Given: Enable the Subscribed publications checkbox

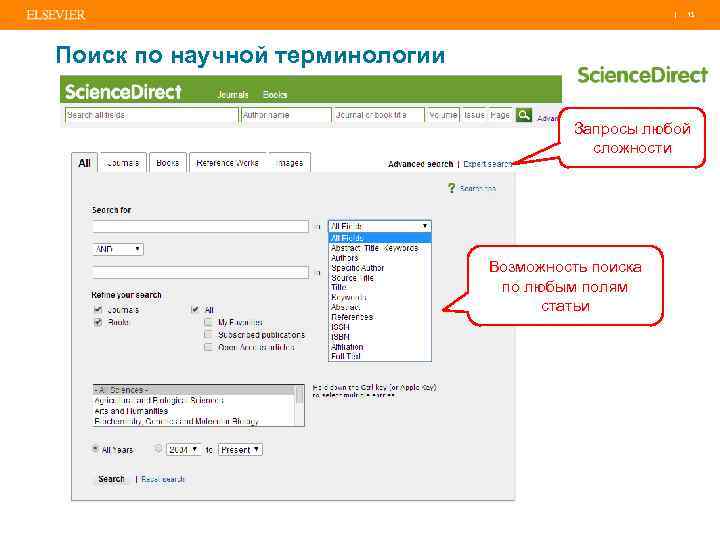Looking at the screenshot, I should pyautogui.click(x=208, y=335).
